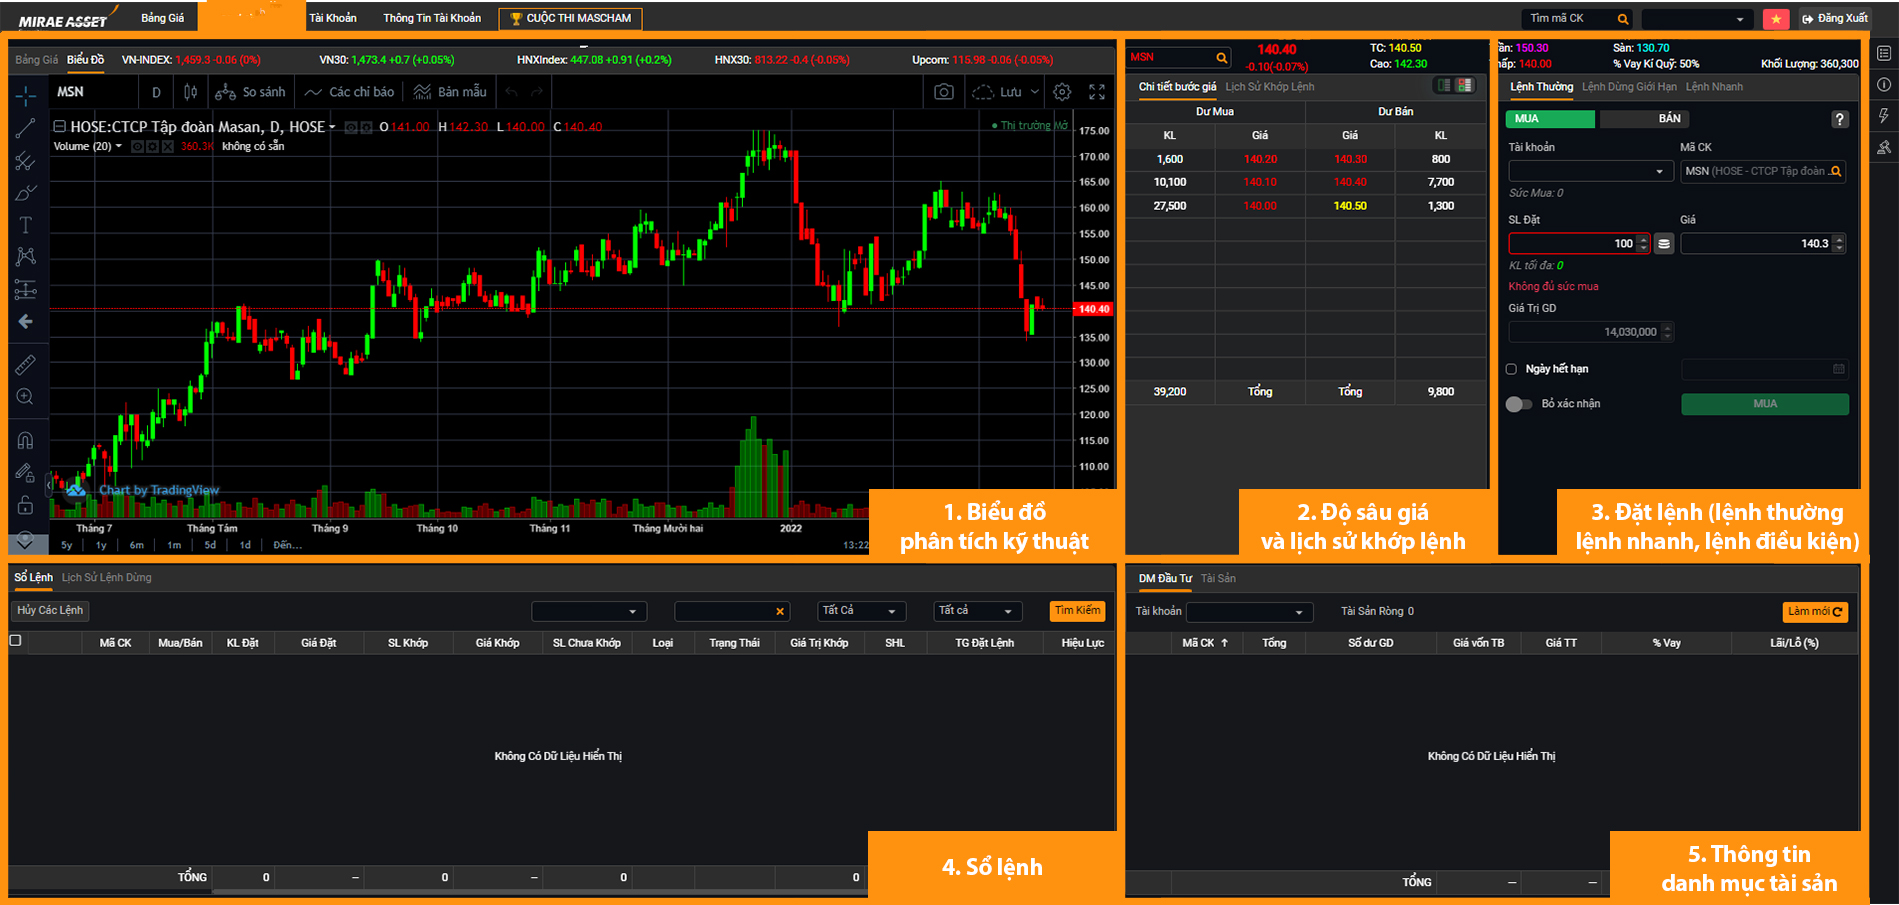Open the Tất Cả filter dropdown in Sổ Lệnh
The width and height of the screenshot is (1899, 905).
[x=861, y=611]
